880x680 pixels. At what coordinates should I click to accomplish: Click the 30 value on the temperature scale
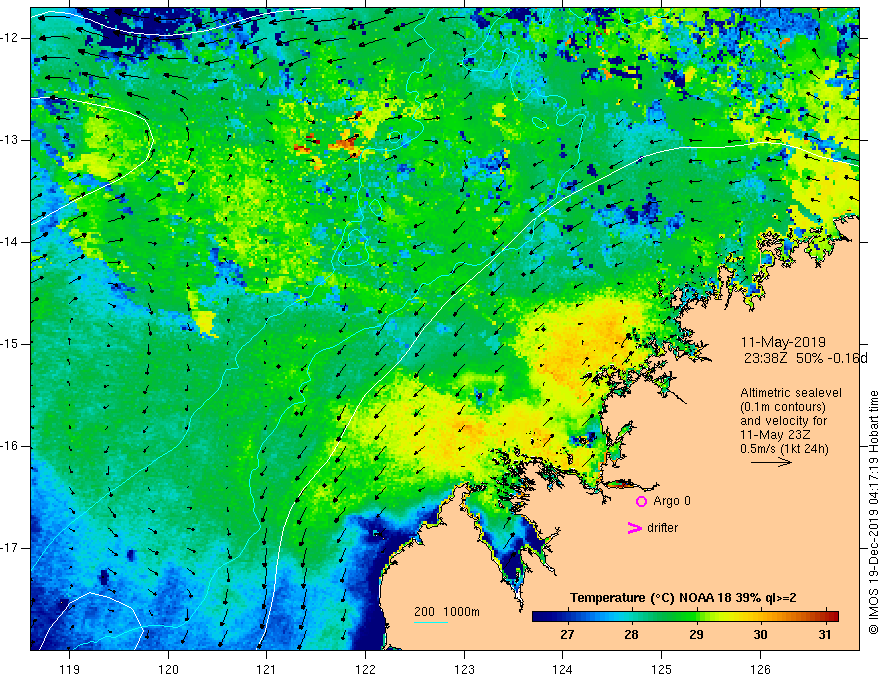760,635
